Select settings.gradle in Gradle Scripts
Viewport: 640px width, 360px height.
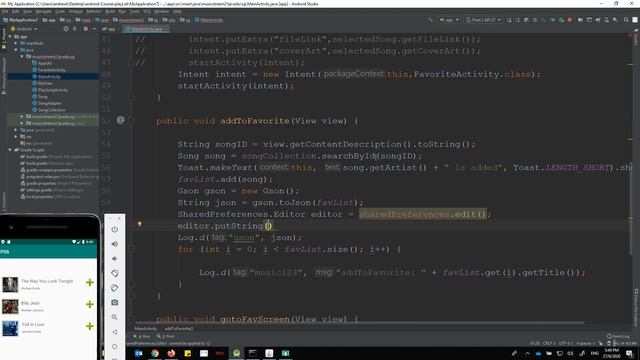pyautogui.click(x=39, y=190)
